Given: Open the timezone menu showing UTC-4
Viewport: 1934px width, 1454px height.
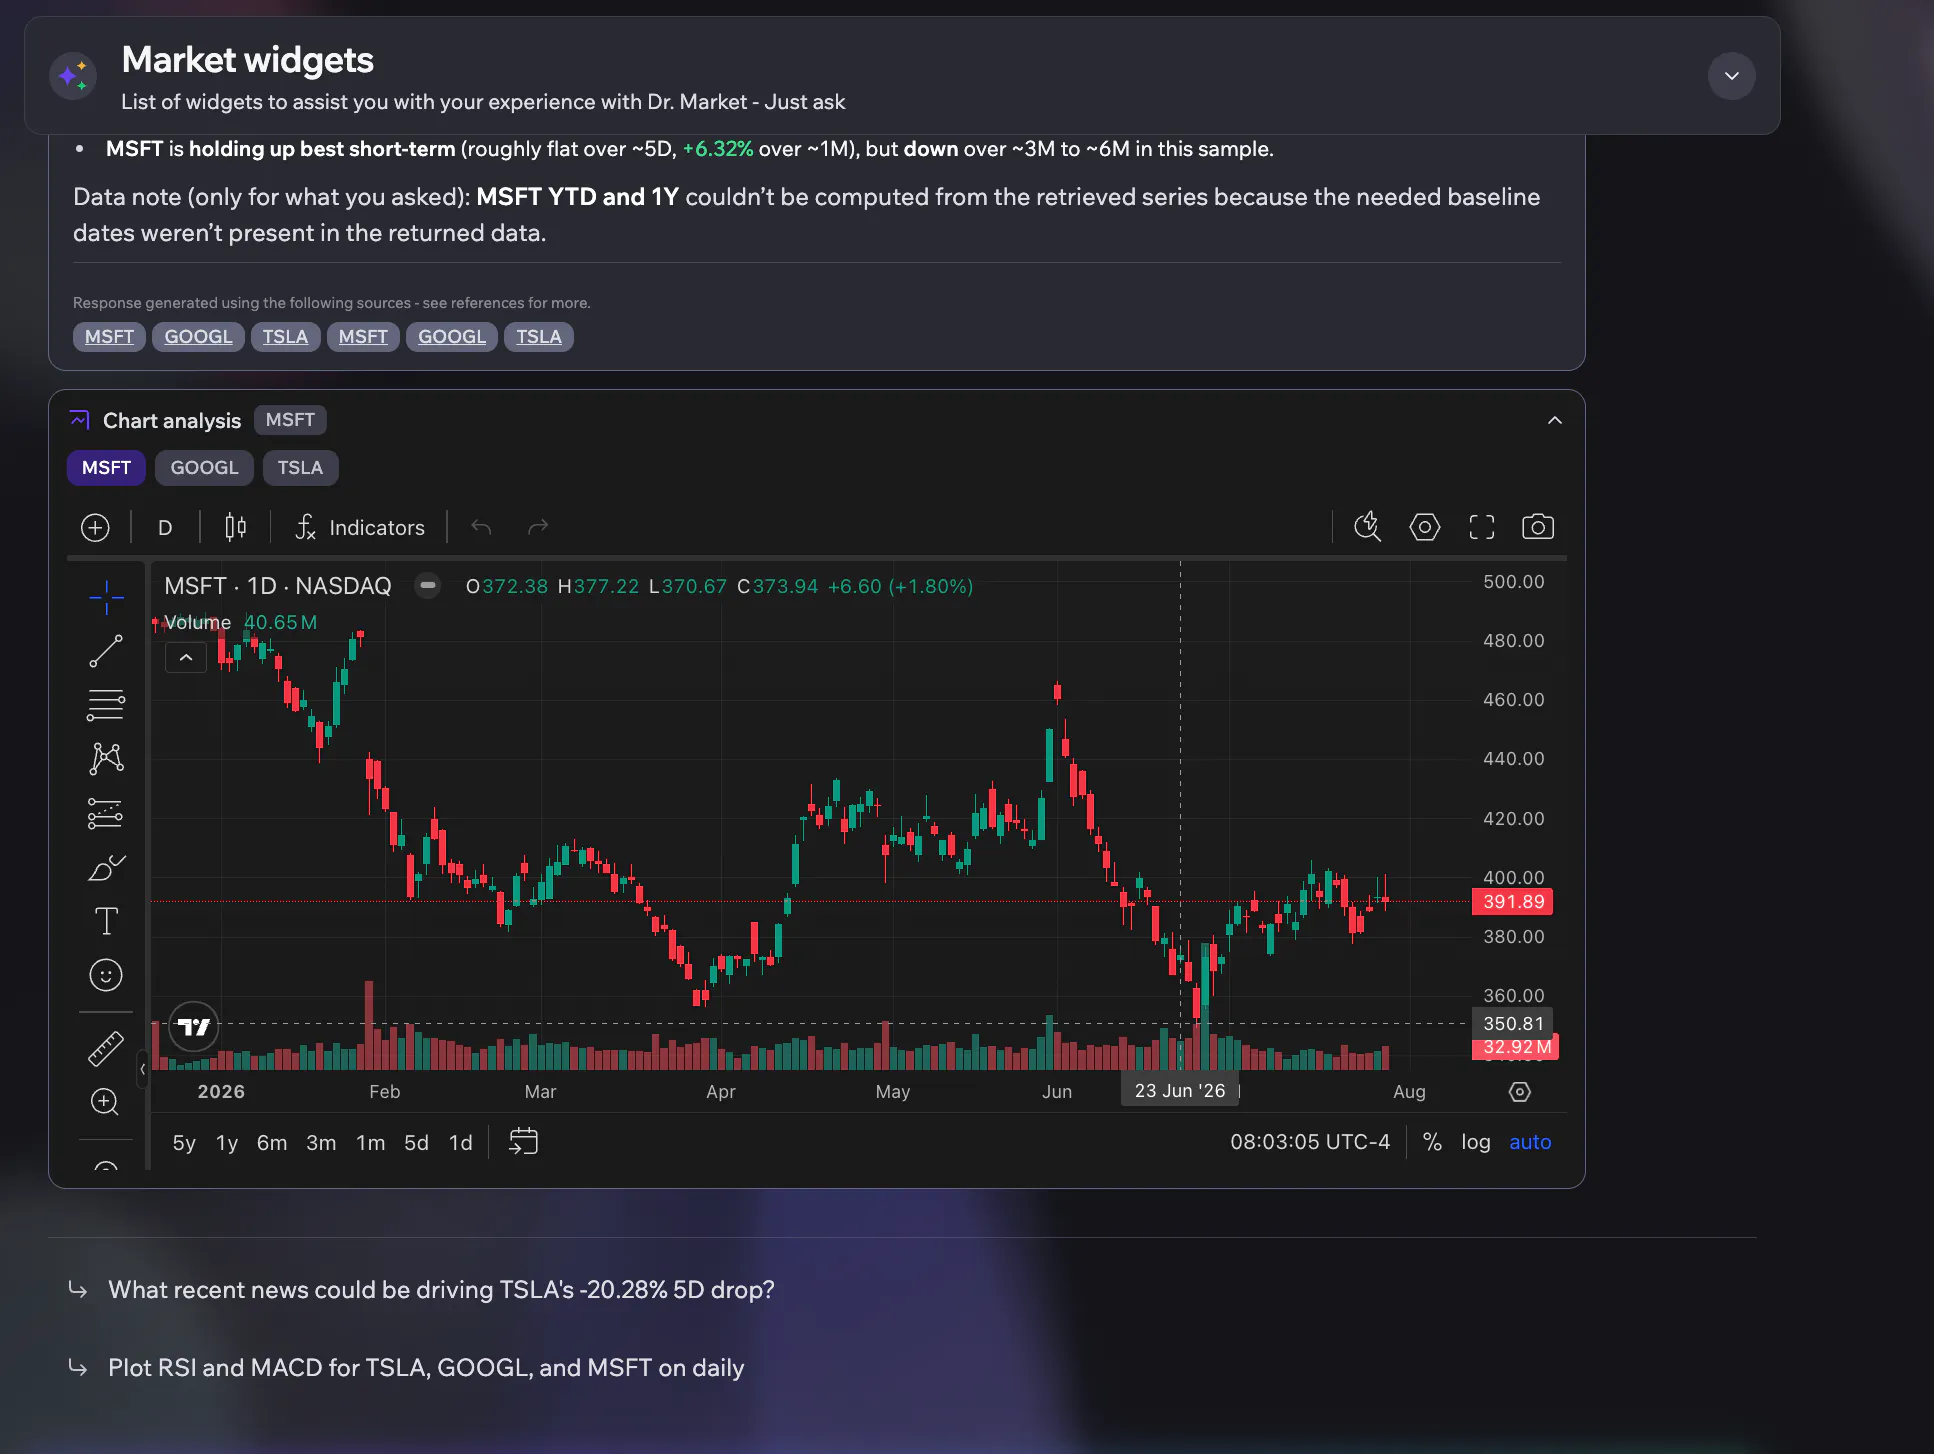Looking at the screenshot, I should 1310,1142.
